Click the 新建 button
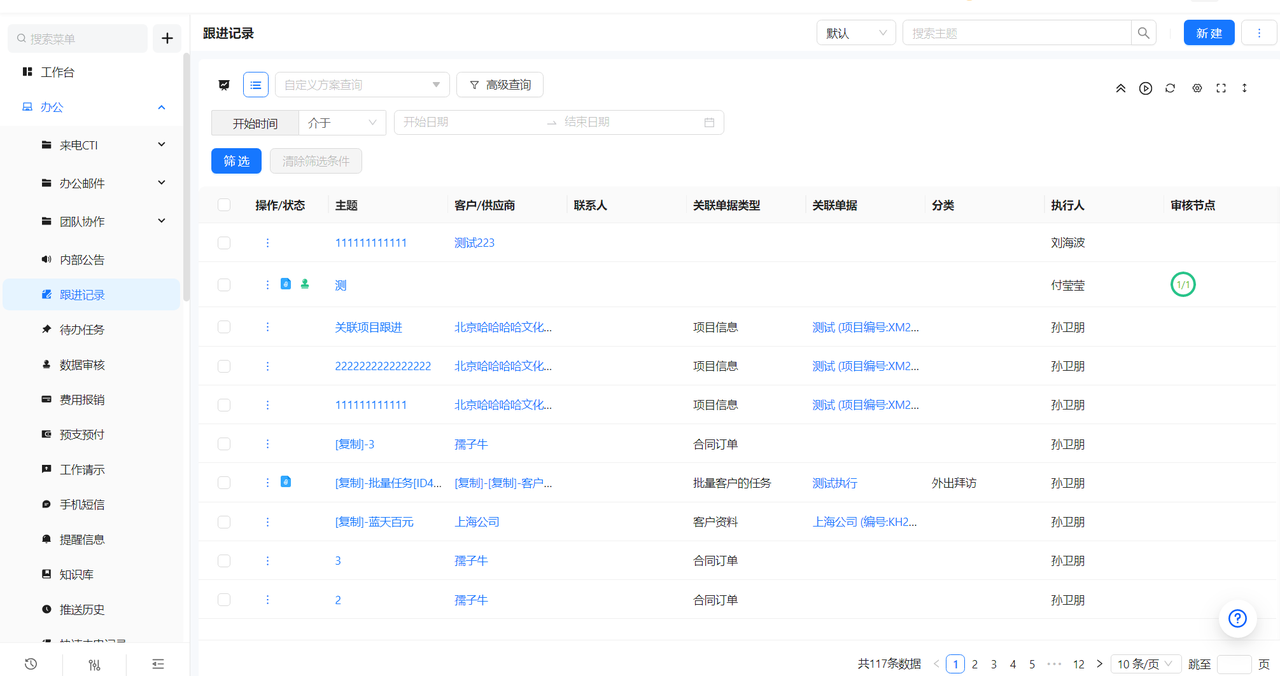This screenshot has height=676, width=1280. point(1209,33)
